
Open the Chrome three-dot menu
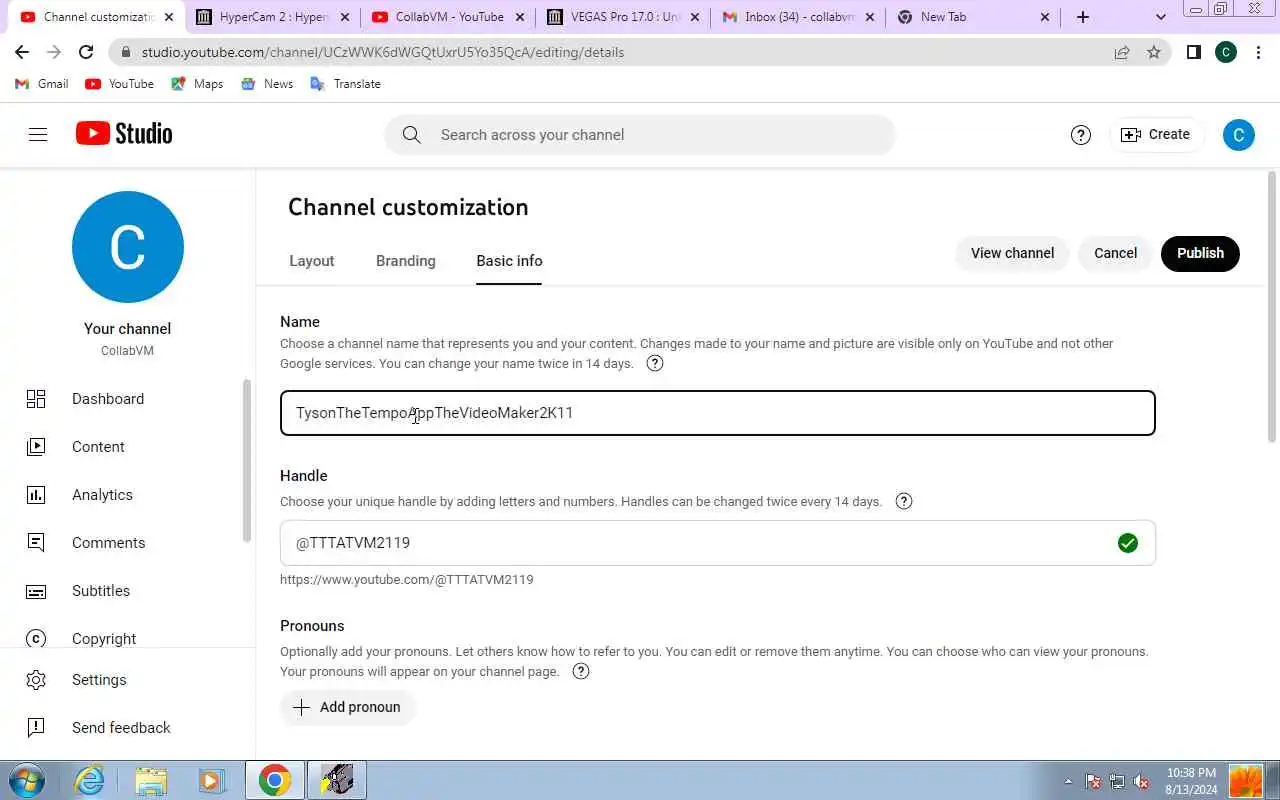click(1259, 52)
